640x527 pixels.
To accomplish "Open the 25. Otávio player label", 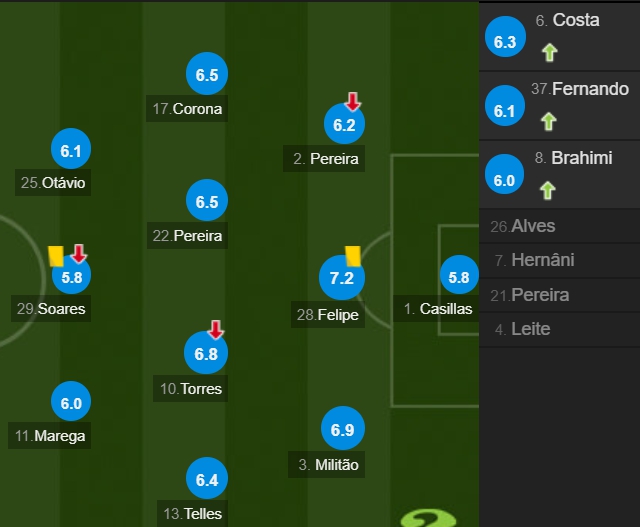I will 53,183.
